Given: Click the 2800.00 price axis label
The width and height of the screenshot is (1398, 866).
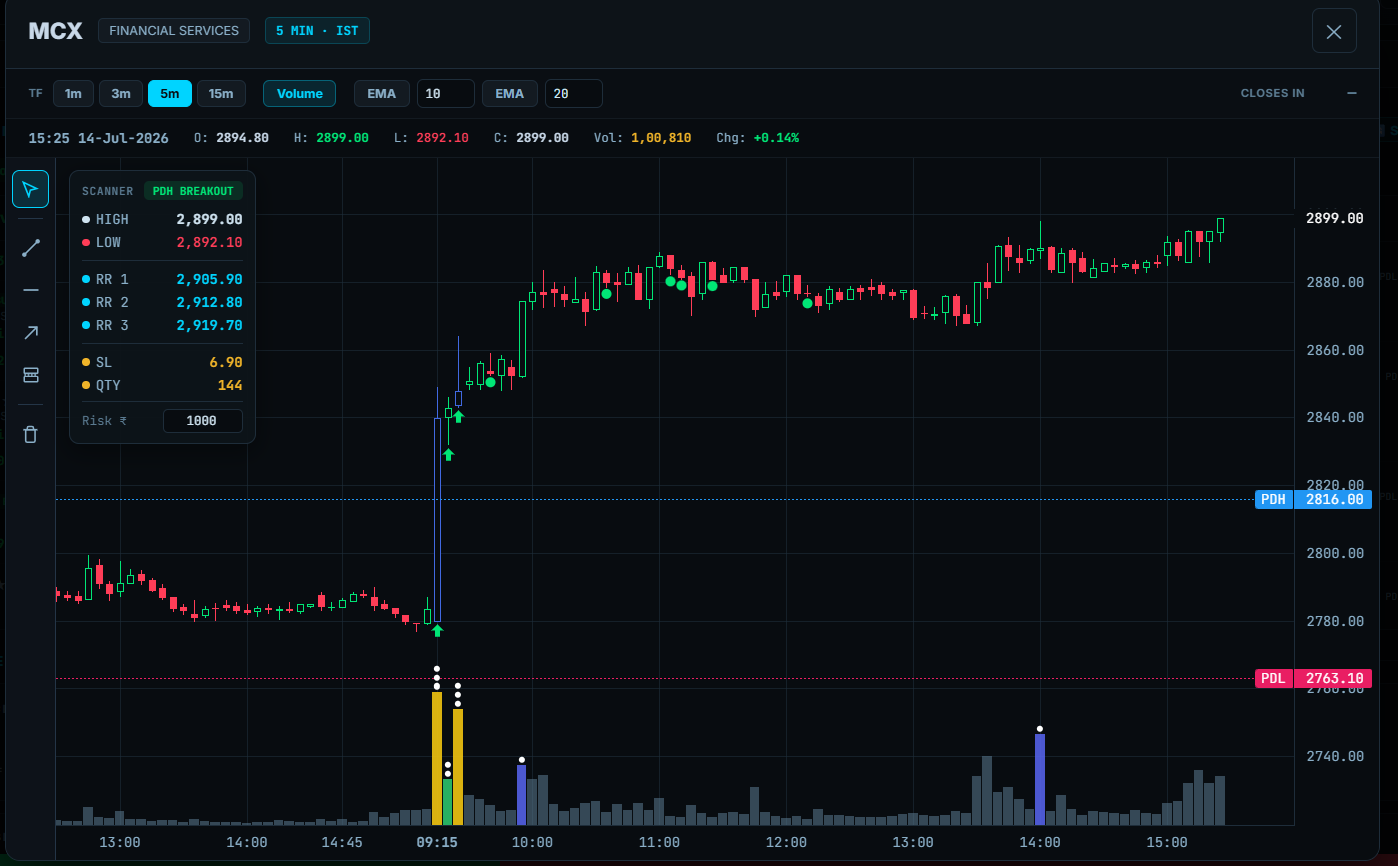Looking at the screenshot, I should click(1335, 553).
